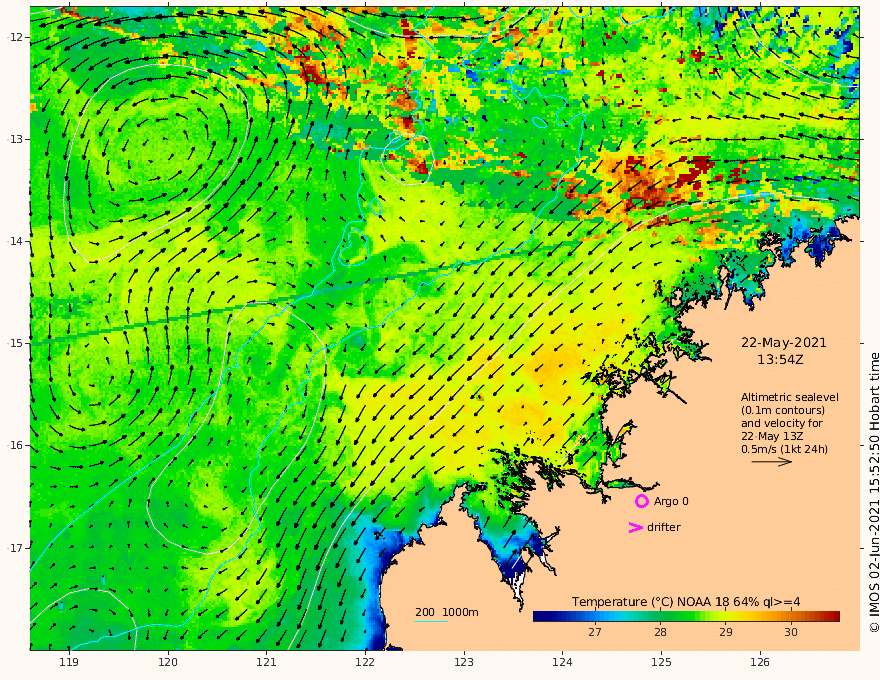Click the '30' colorbar tick label
Viewport: 880px width, 680px height.
click(791, 632)
